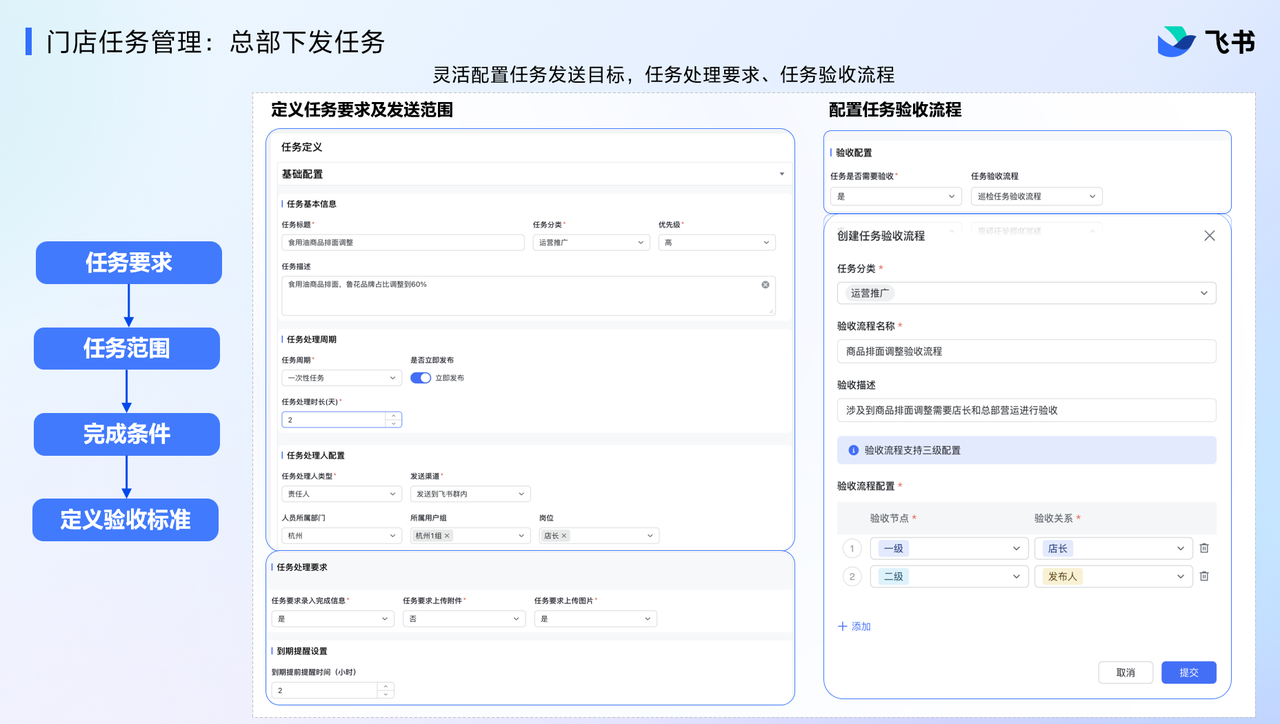Increase 任务处理时长 using the up stepper
This screenshot has width=1280, height=724.
tap(394, 416)
